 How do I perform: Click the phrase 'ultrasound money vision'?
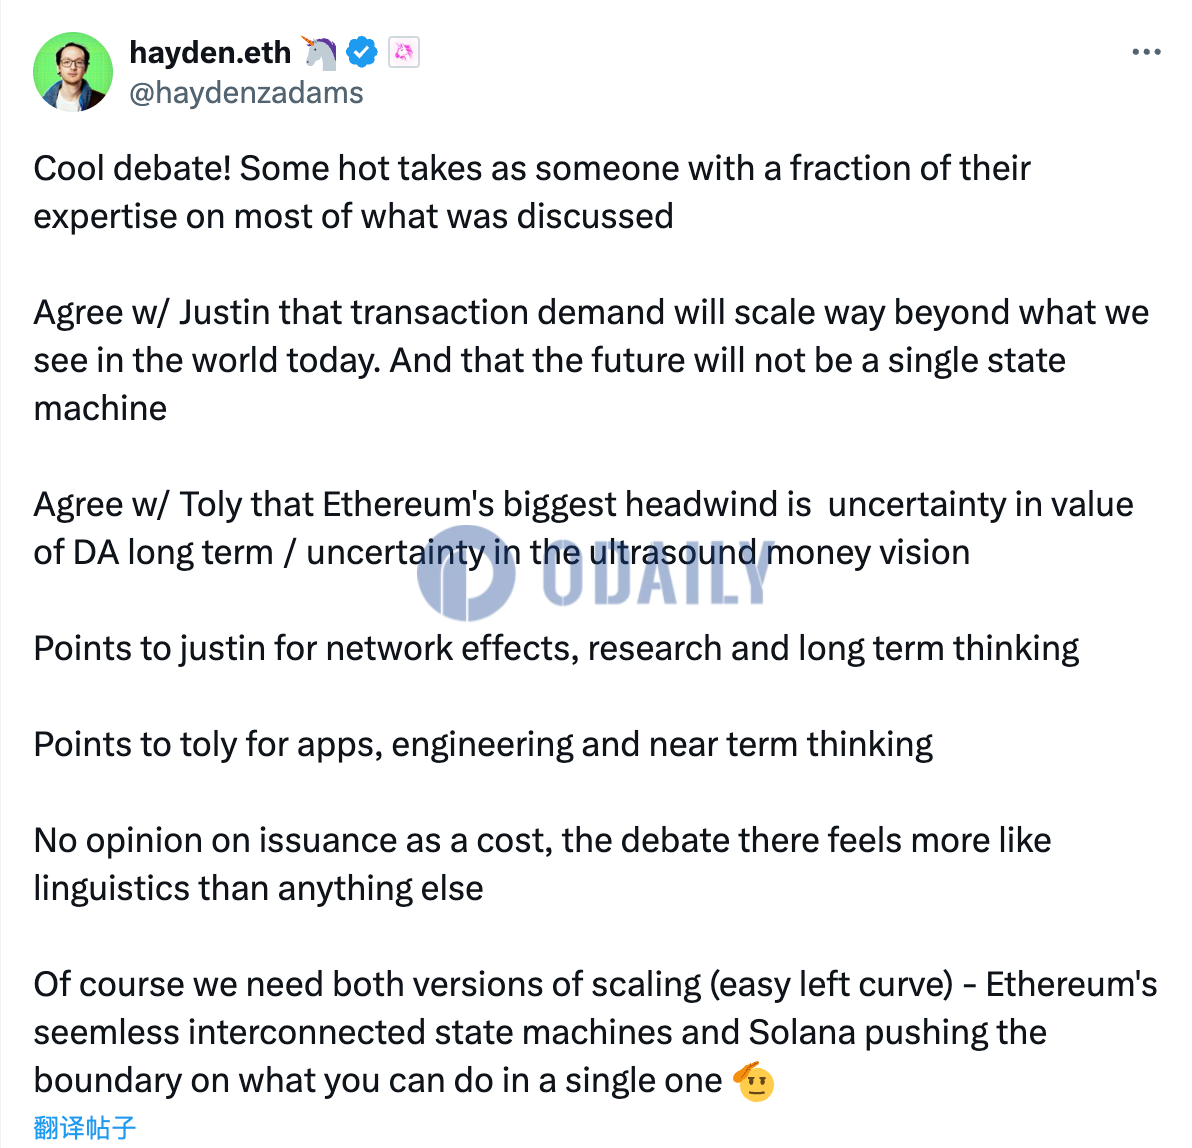[780, 553]
